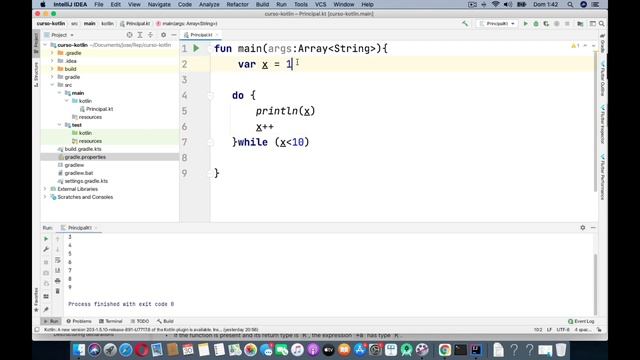Image resolution: width=640 pixels, height=360 pixels.
Task: Print the Run console output
Action: [58, 281]
